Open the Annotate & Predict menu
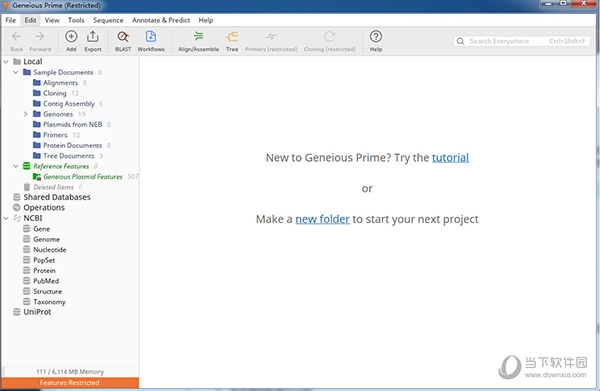600x391 pixels. [x=161, y=20]
